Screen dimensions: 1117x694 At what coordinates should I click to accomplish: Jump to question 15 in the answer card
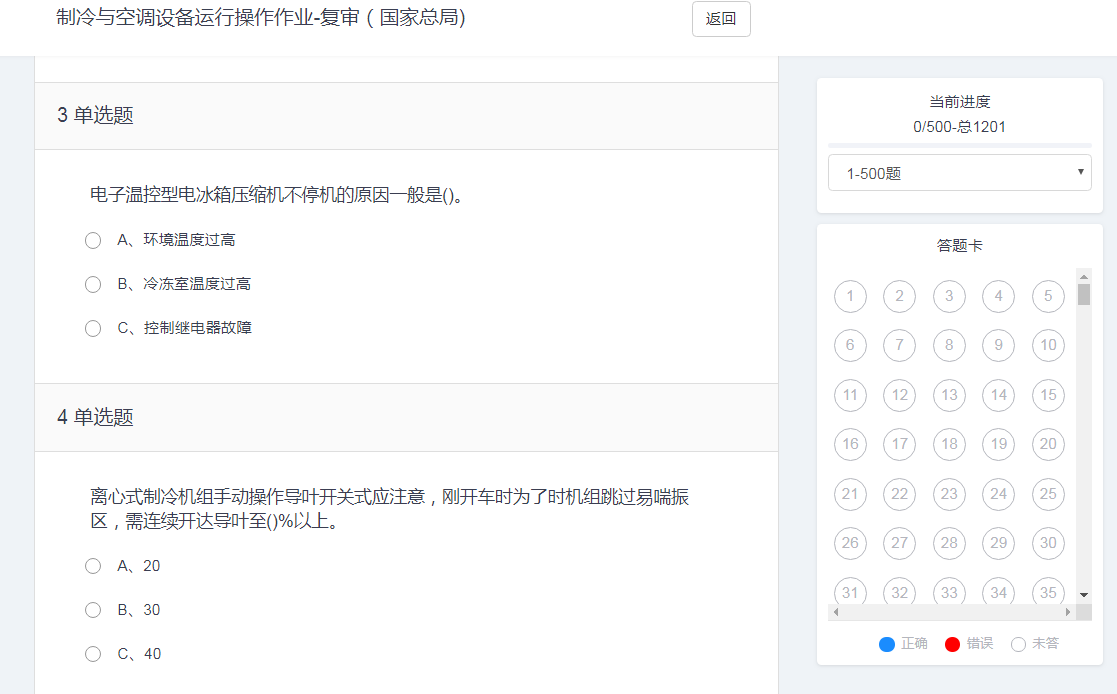tap(1048, 395)
